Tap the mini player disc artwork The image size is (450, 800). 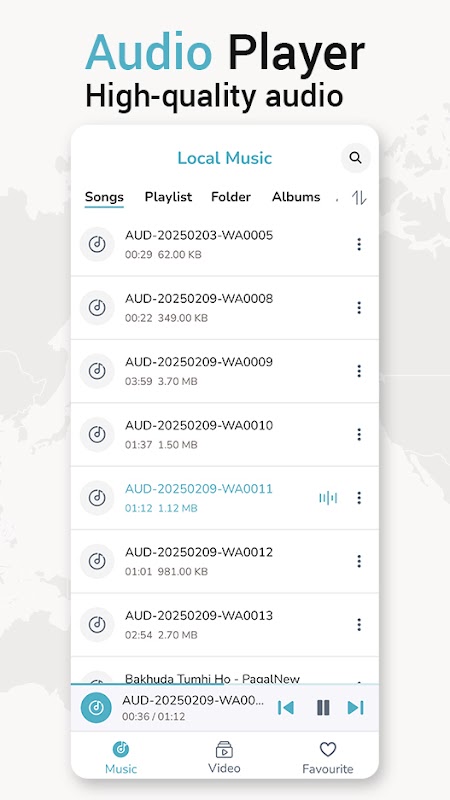[96, 708]
